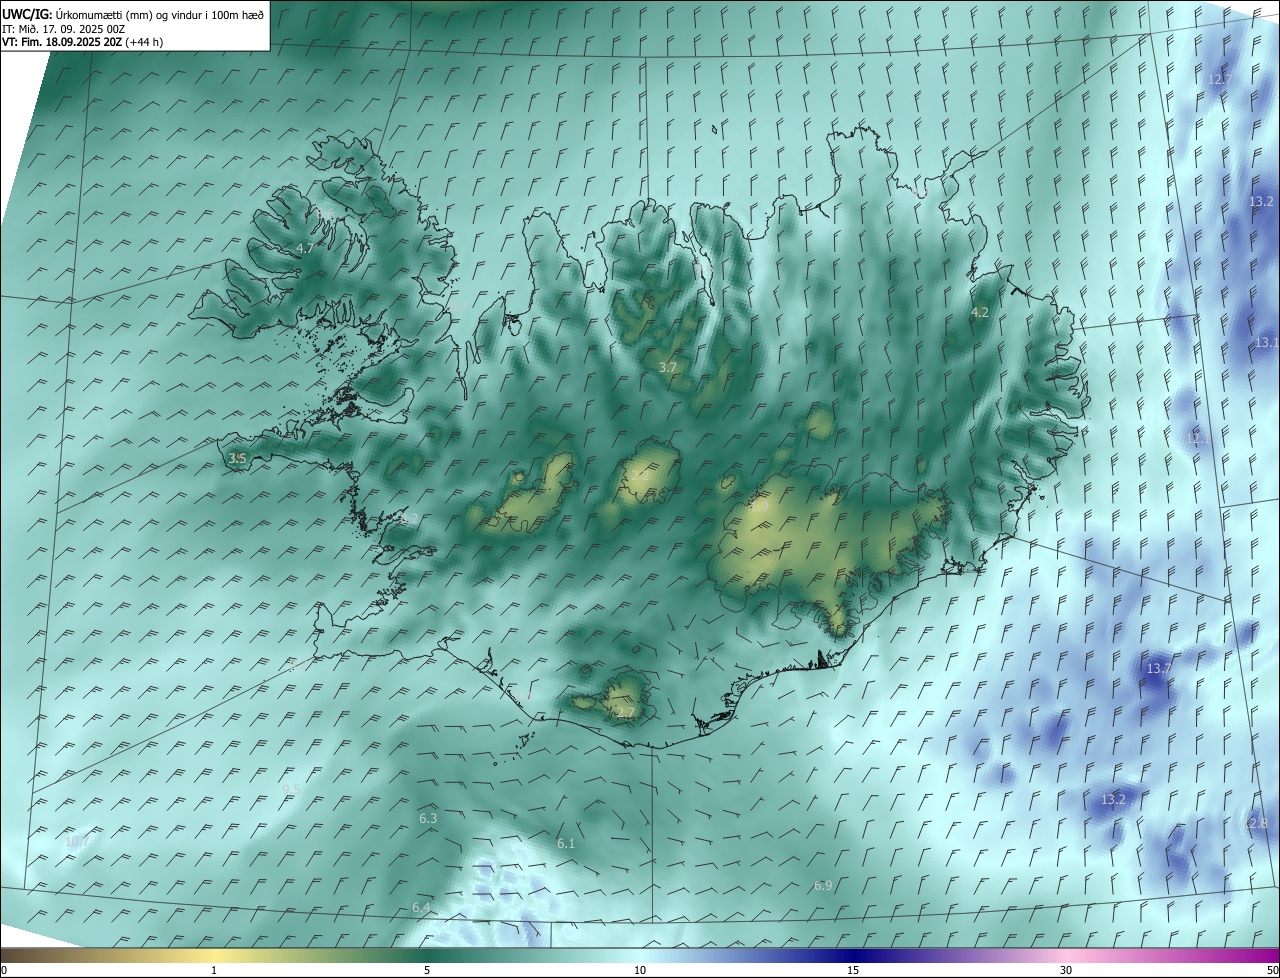
Task: Select the 30 tick on the colour scale
Action: click(1066, 970)
